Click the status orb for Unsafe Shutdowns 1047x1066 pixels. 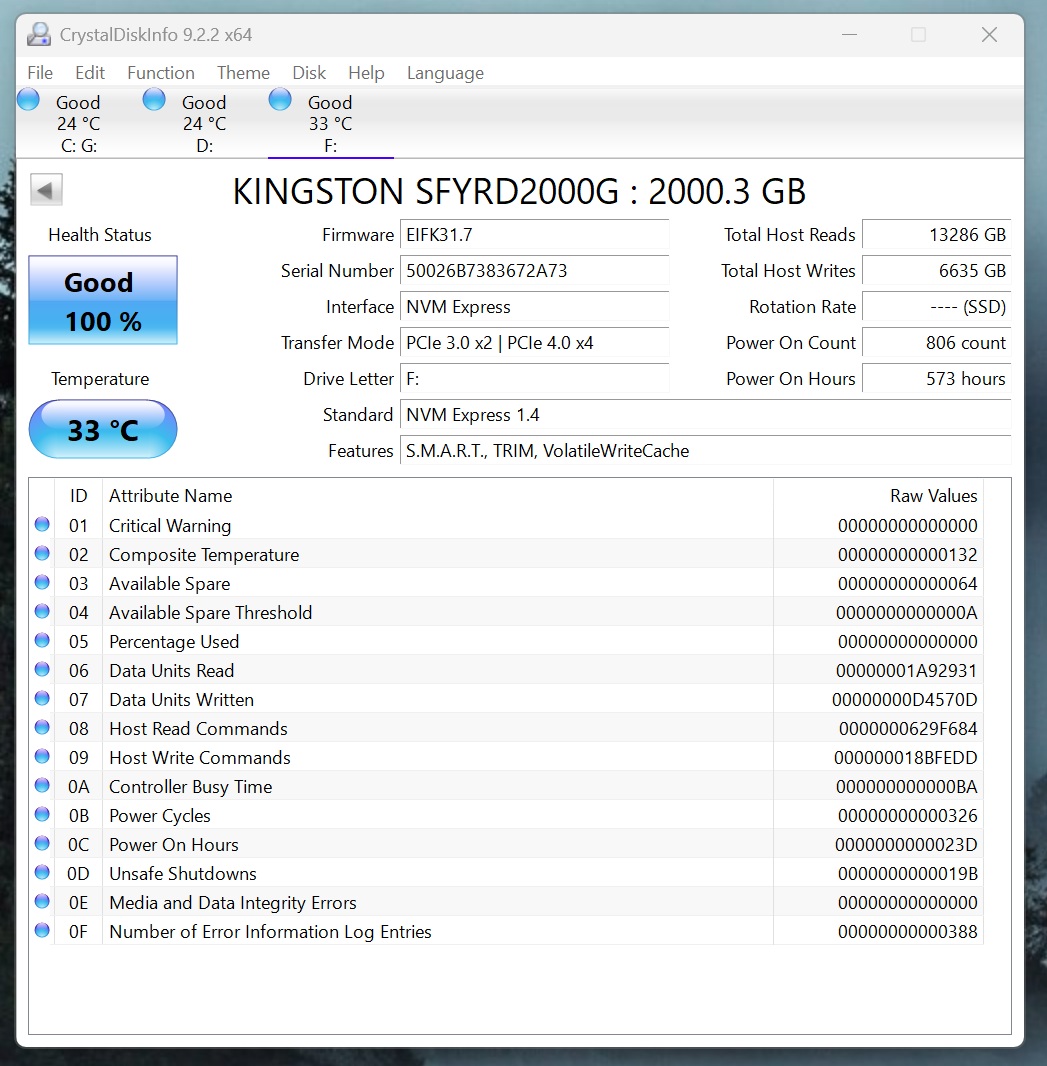click(x=42, y=872)
